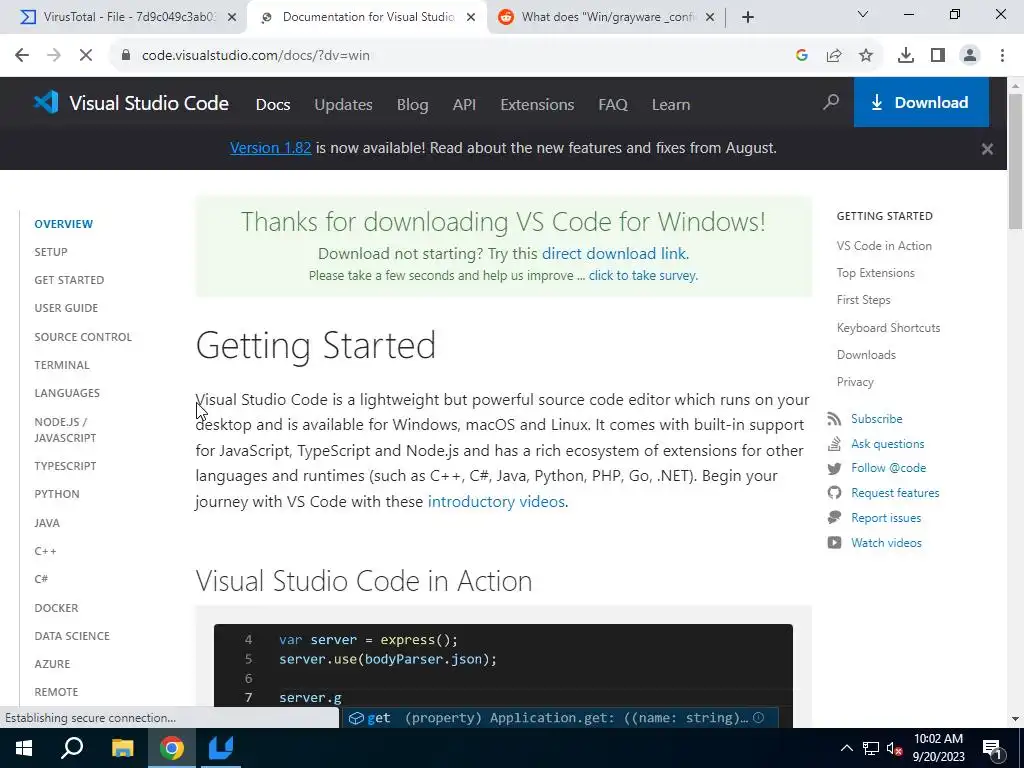Open the introductory videos link
The image size is (1024, 768).
(x=498, y=502)
